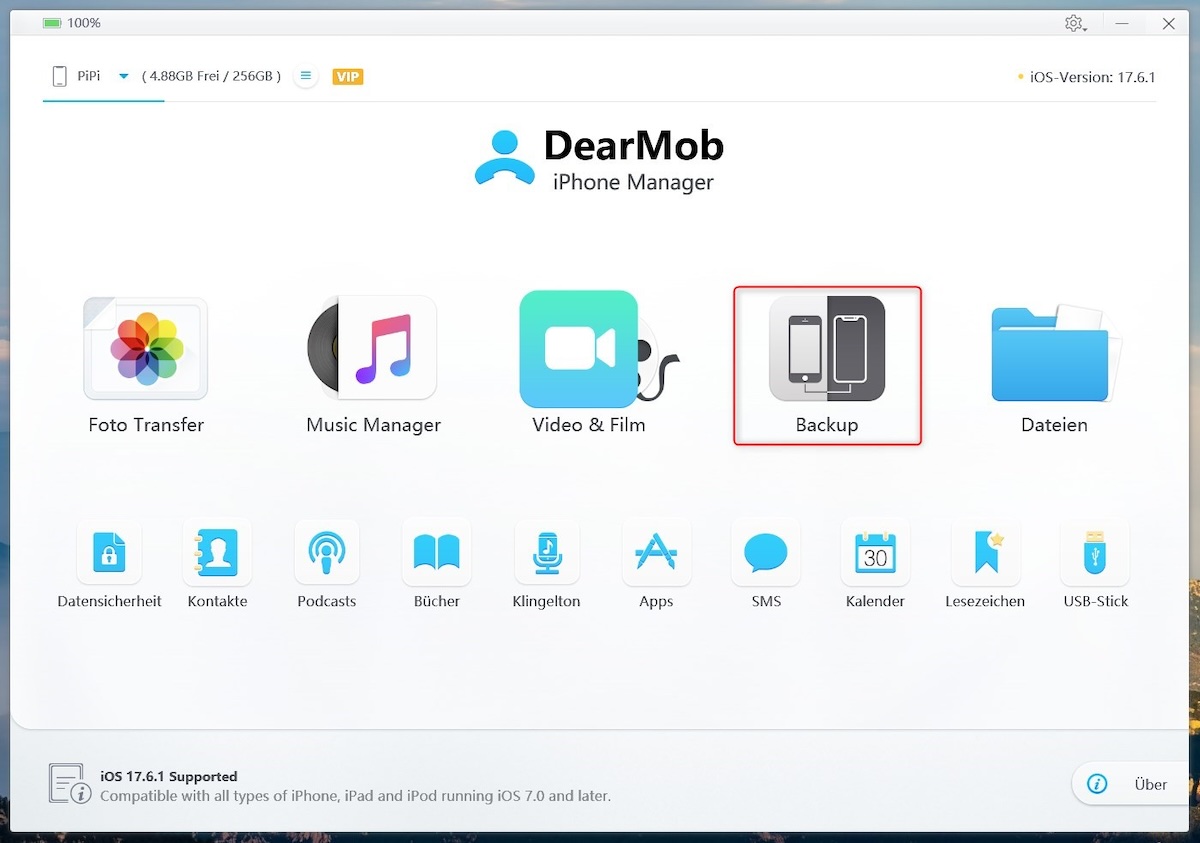
Task: Open Lesezeichen bookmarks
Action: tap(985, 552)
